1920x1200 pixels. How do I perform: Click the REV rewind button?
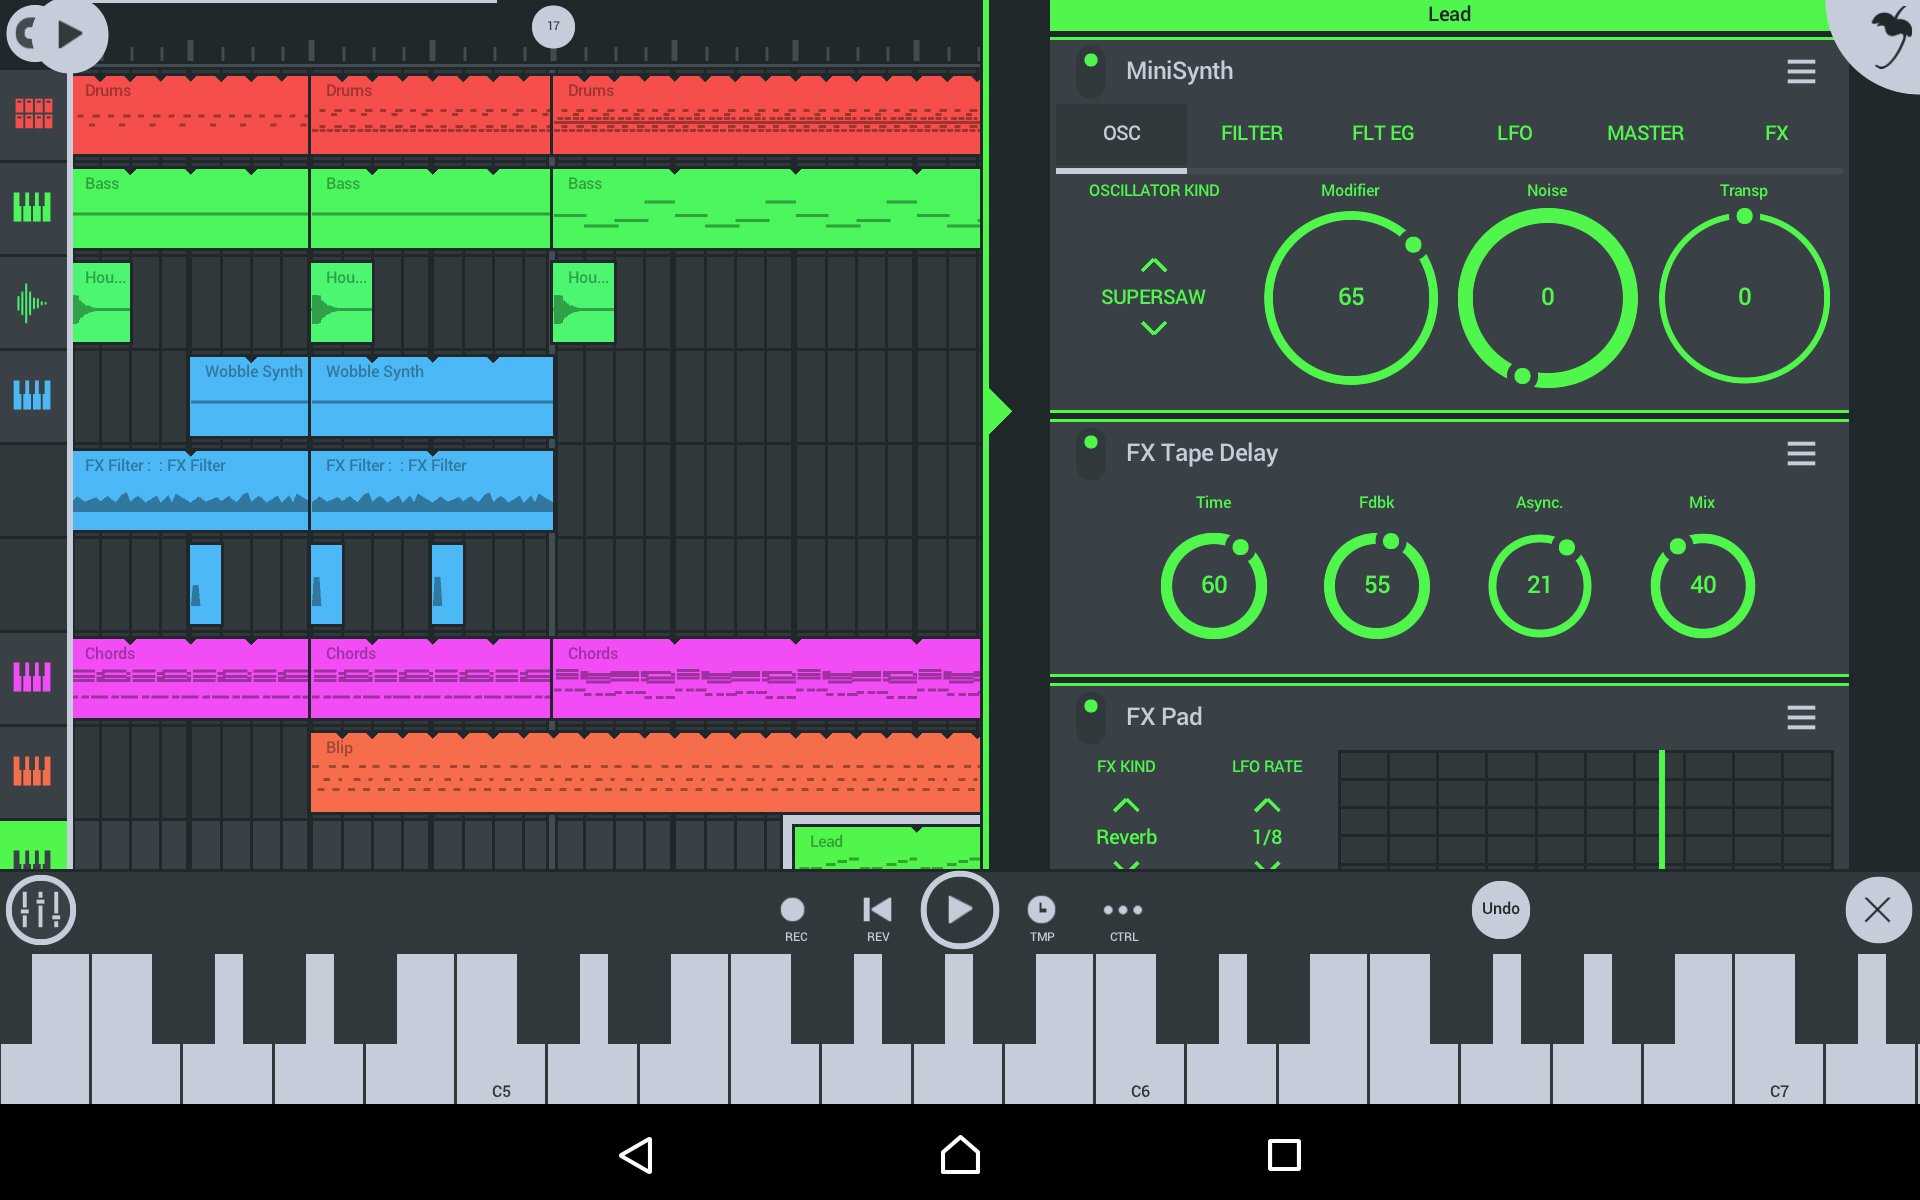pos(876,908)
